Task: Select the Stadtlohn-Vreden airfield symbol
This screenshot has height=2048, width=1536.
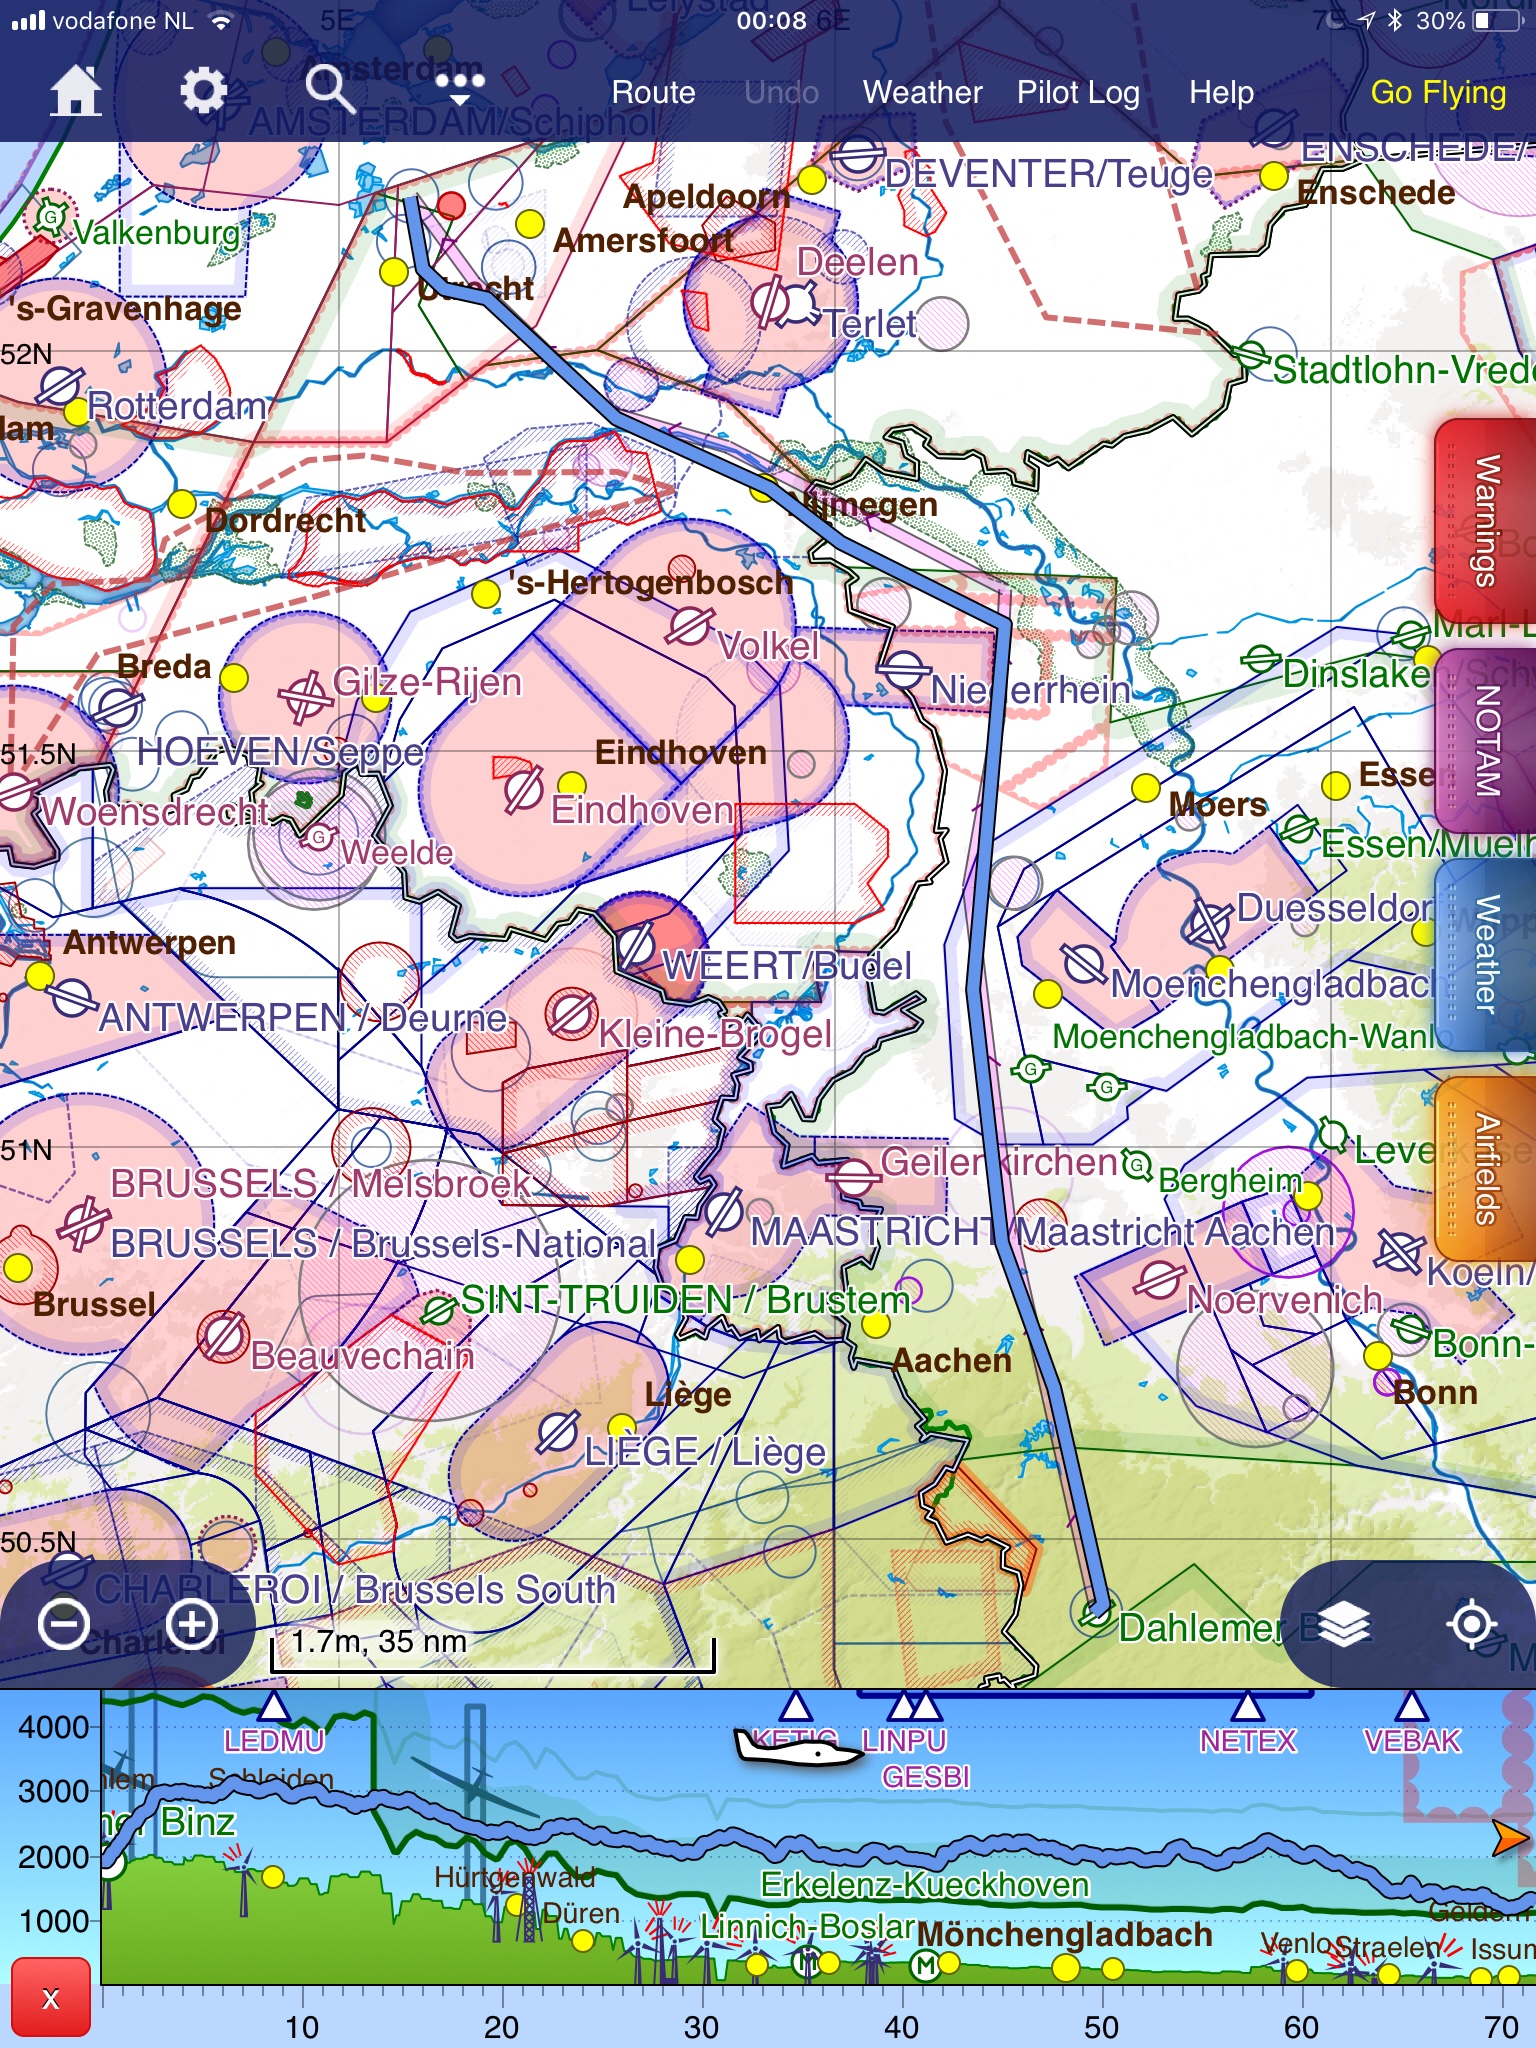Action: [x=1249, y=354]
